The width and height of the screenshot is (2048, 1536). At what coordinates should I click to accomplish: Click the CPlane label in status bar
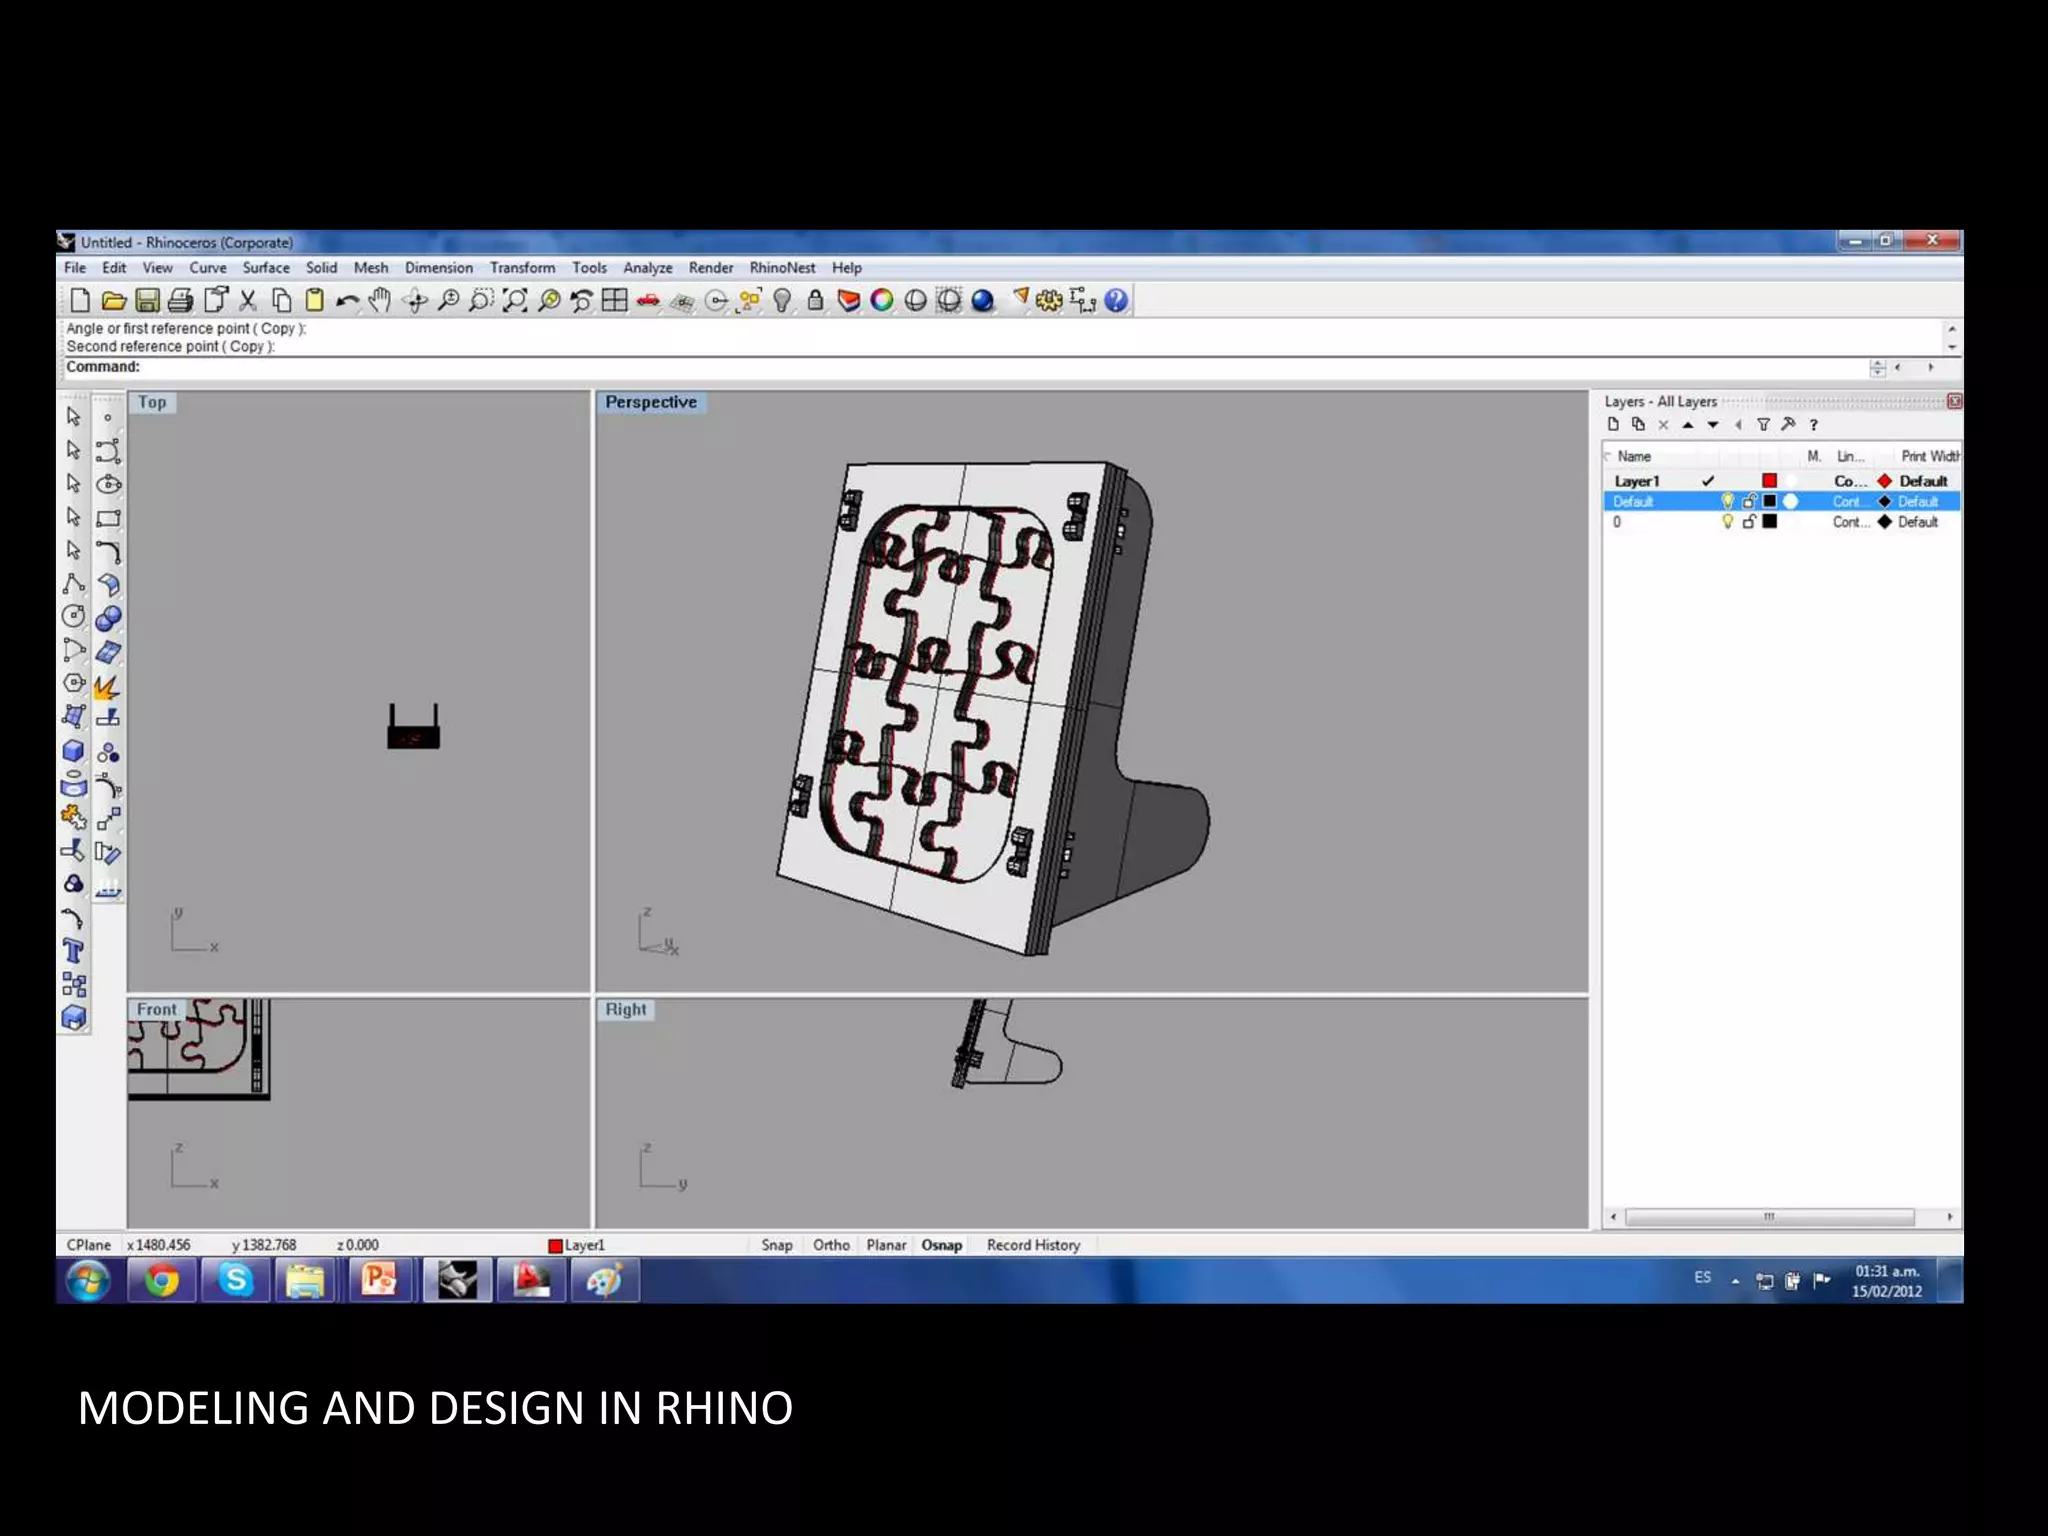(x=89, y=1245)
